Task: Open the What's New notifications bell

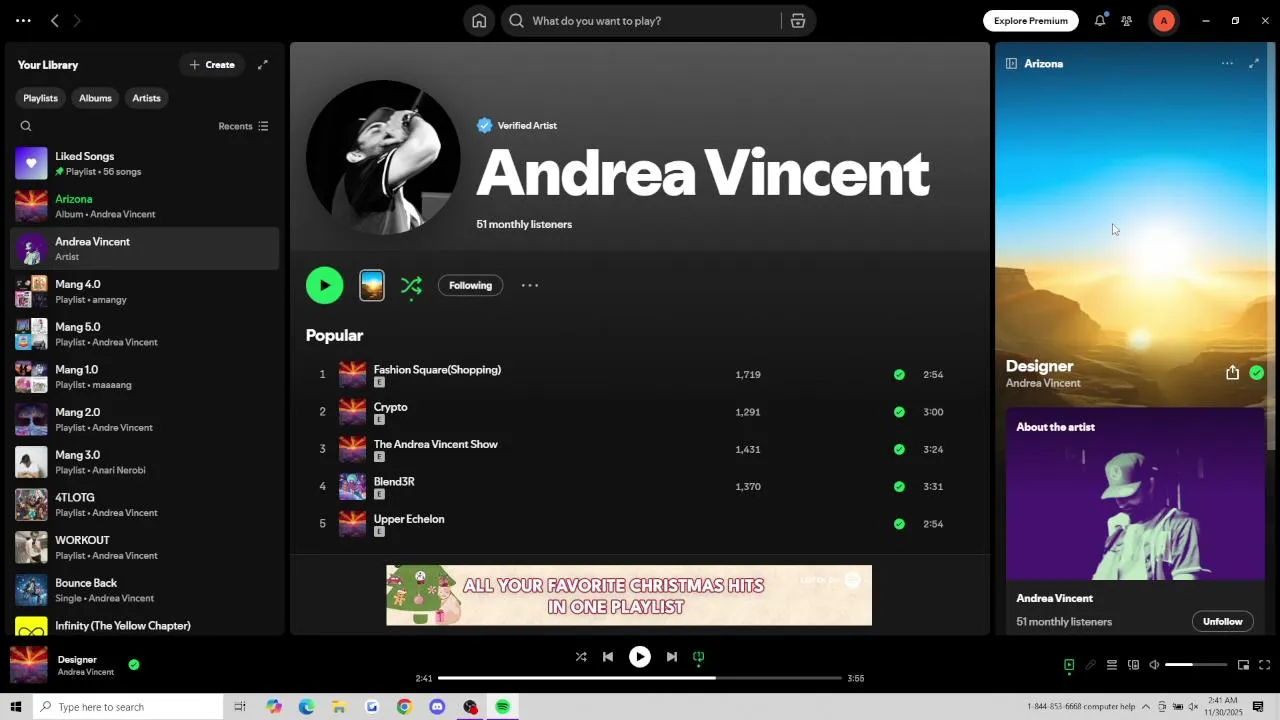Action: pos(1100,21)
